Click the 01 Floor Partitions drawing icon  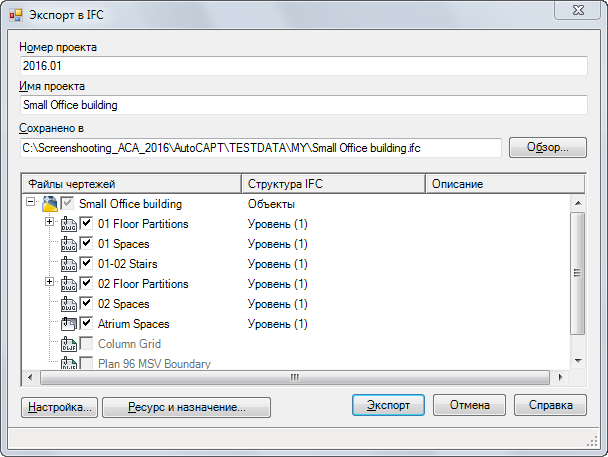69,224
